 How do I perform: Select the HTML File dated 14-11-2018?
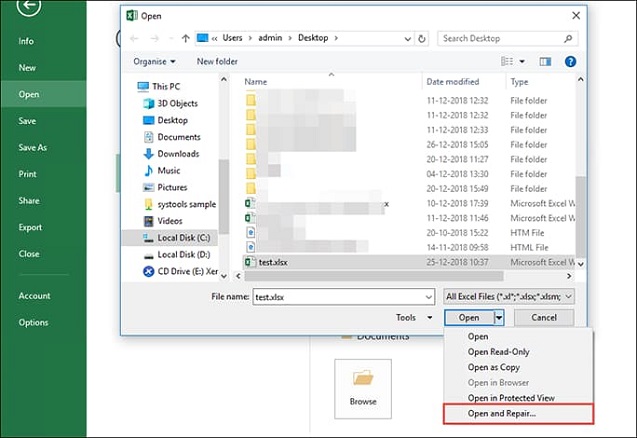[x=409, y=247]
